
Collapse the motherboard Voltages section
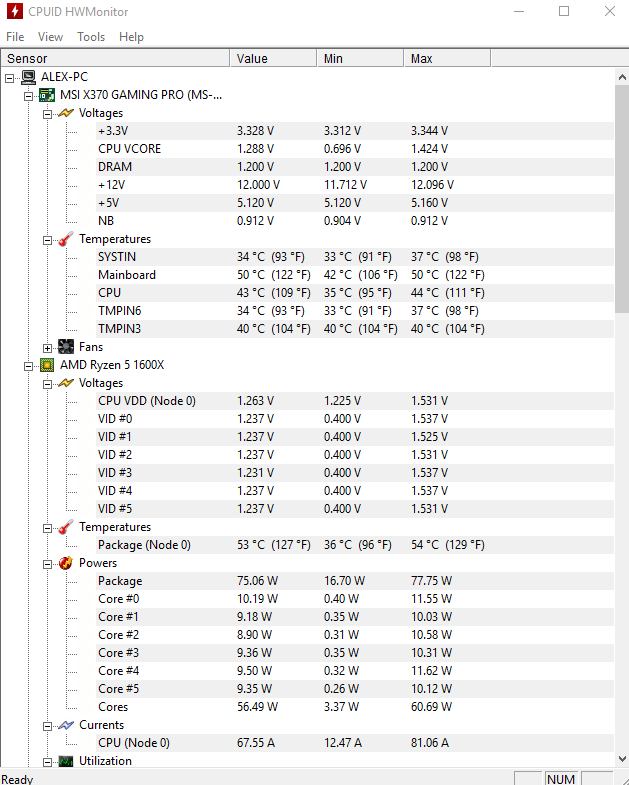click(47, 113)
